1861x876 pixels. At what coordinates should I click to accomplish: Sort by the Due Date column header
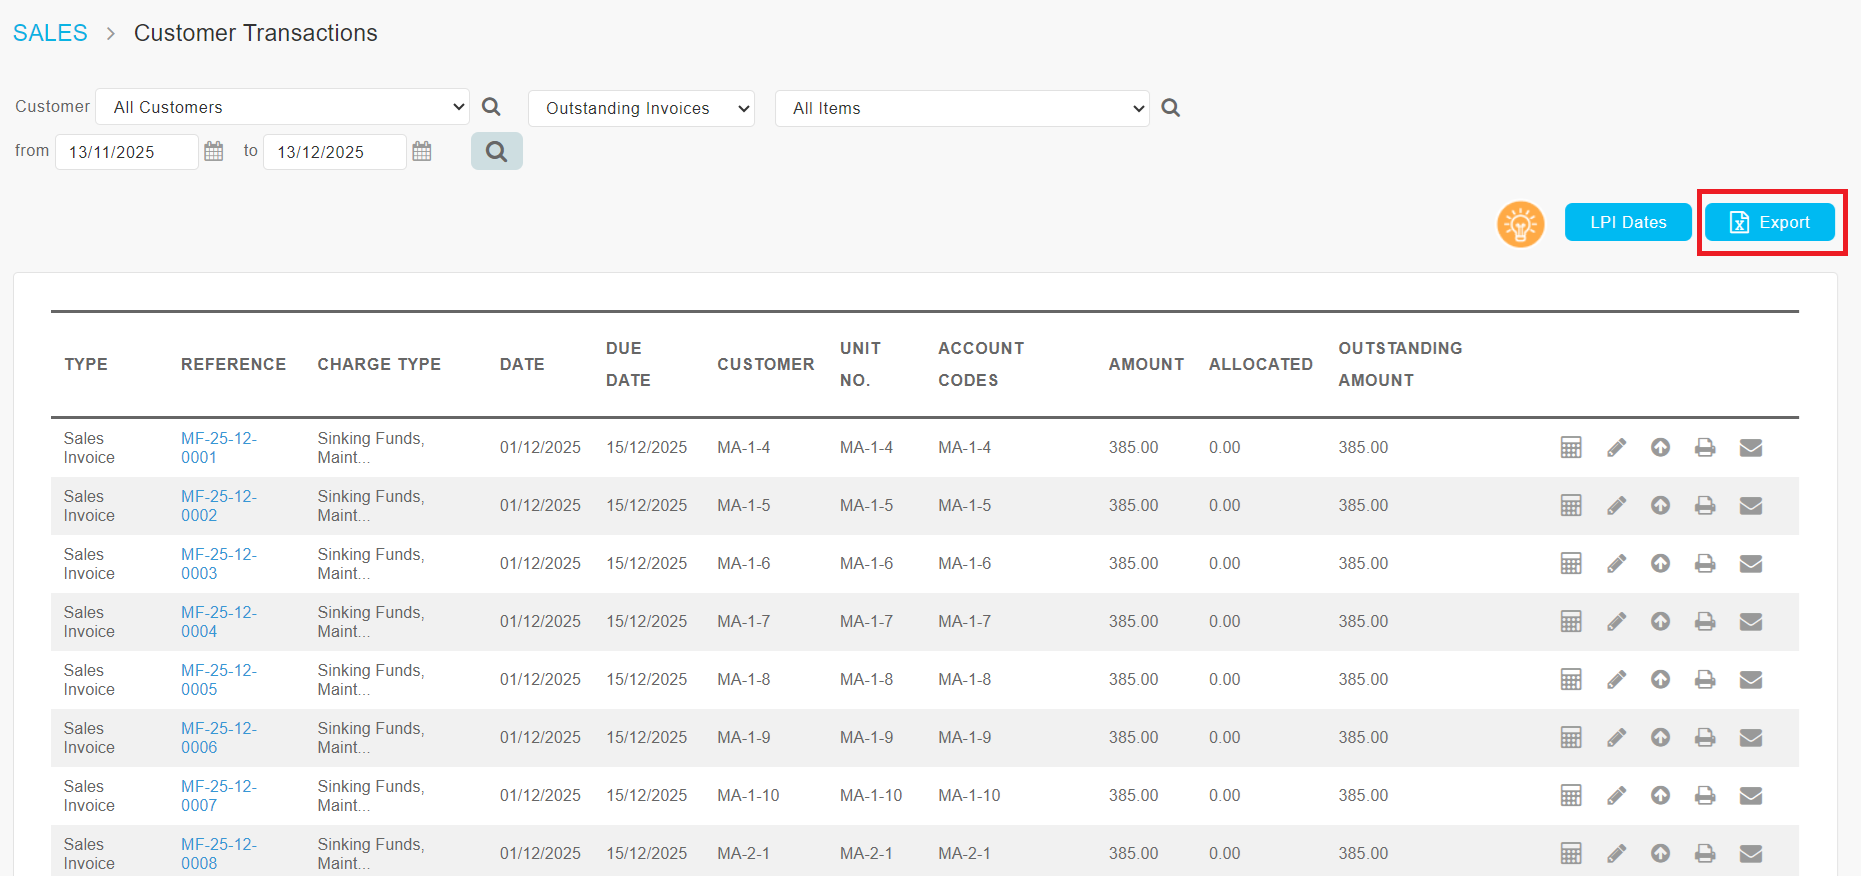628,364
